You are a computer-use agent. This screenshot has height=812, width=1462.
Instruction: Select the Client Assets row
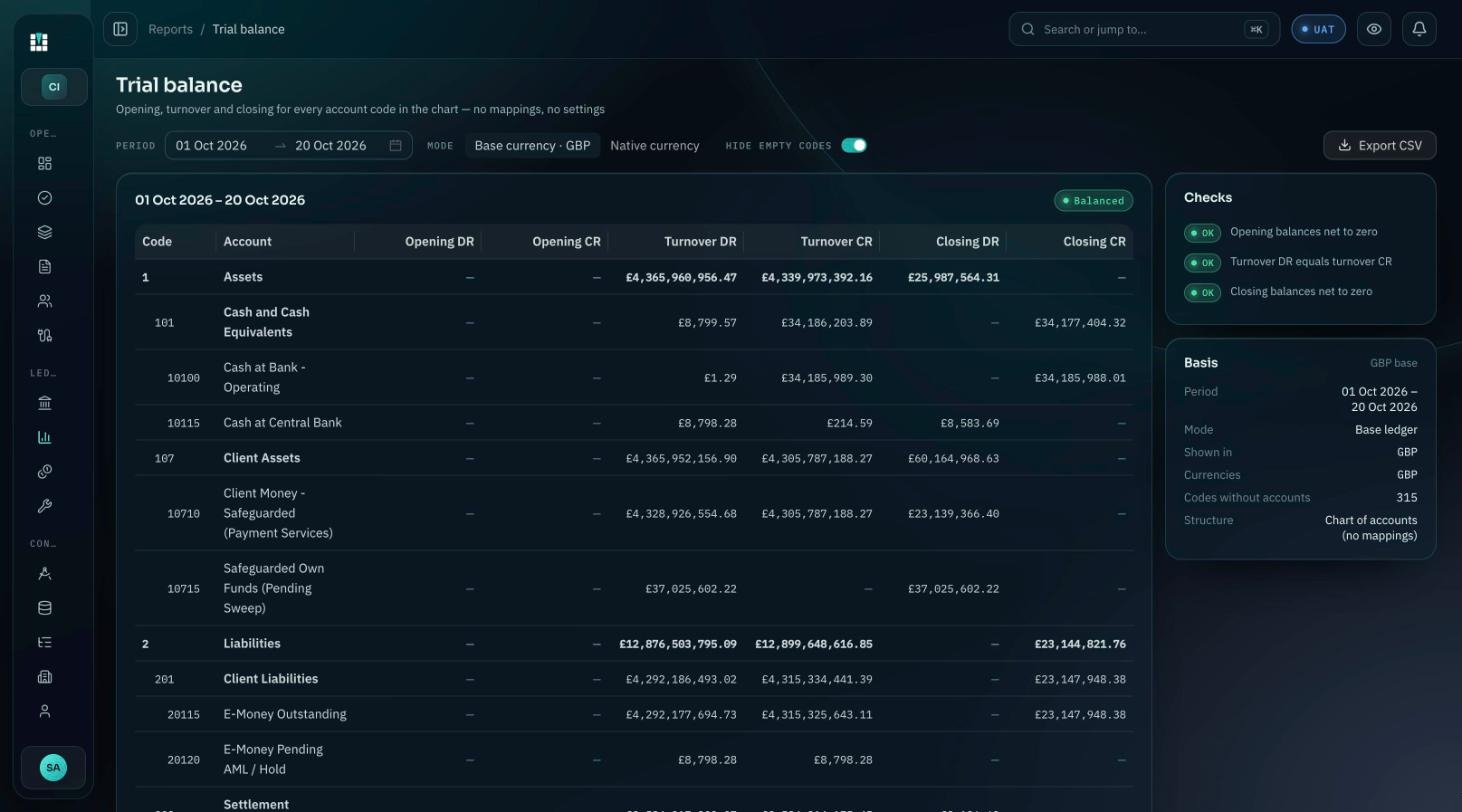tap(634, 458)
